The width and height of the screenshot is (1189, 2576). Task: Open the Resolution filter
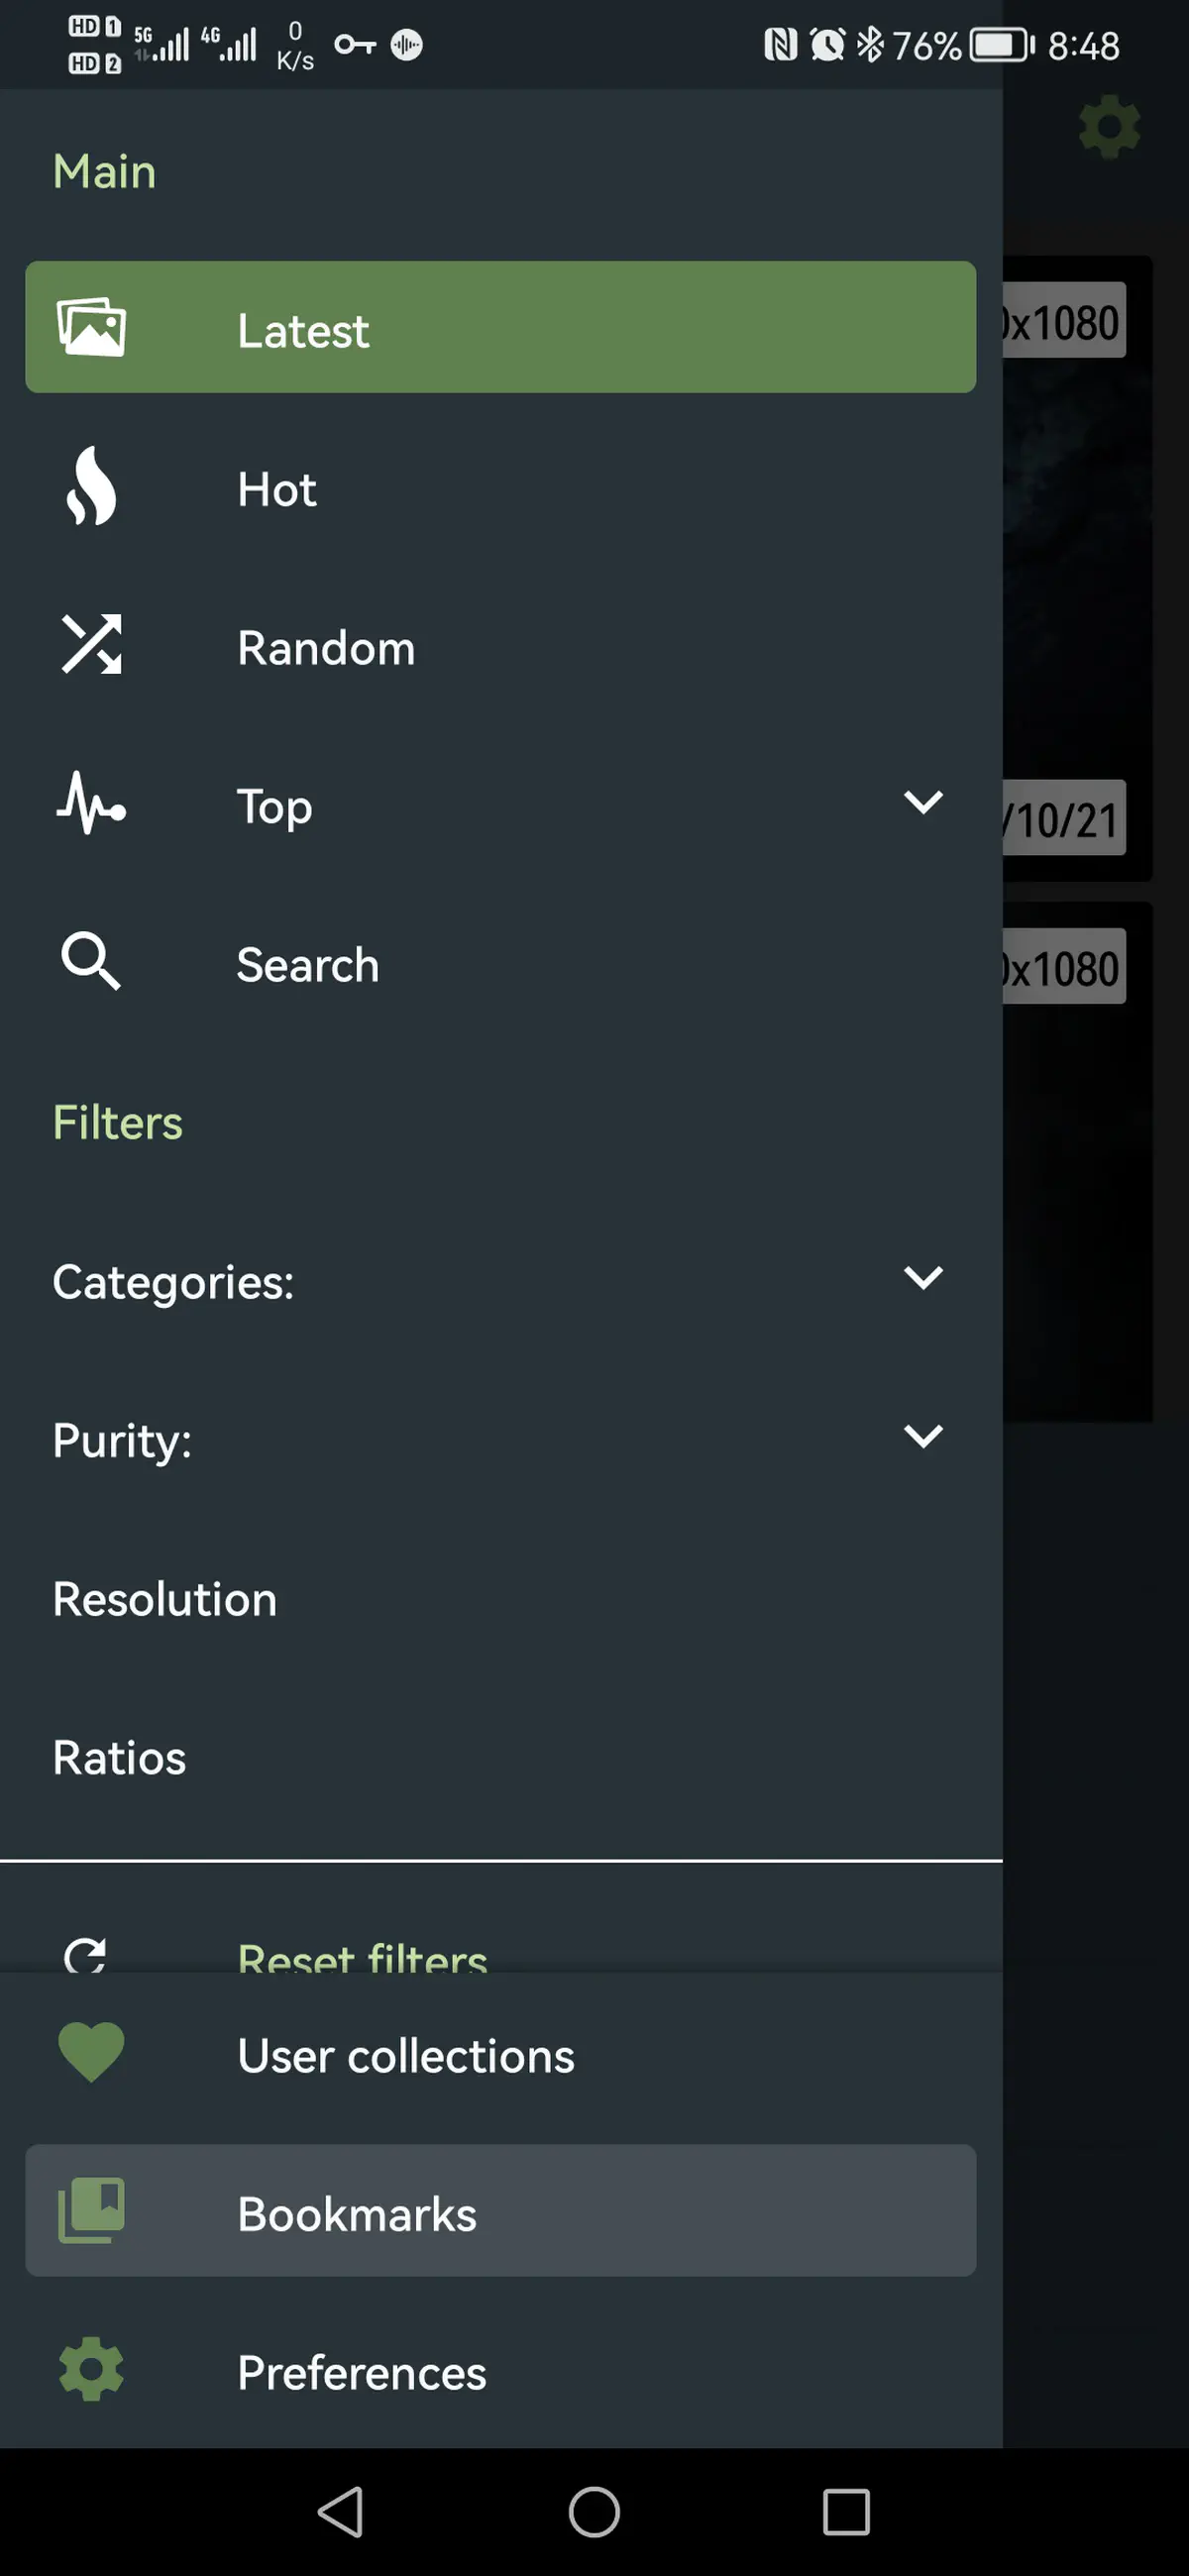point(165,1598)
